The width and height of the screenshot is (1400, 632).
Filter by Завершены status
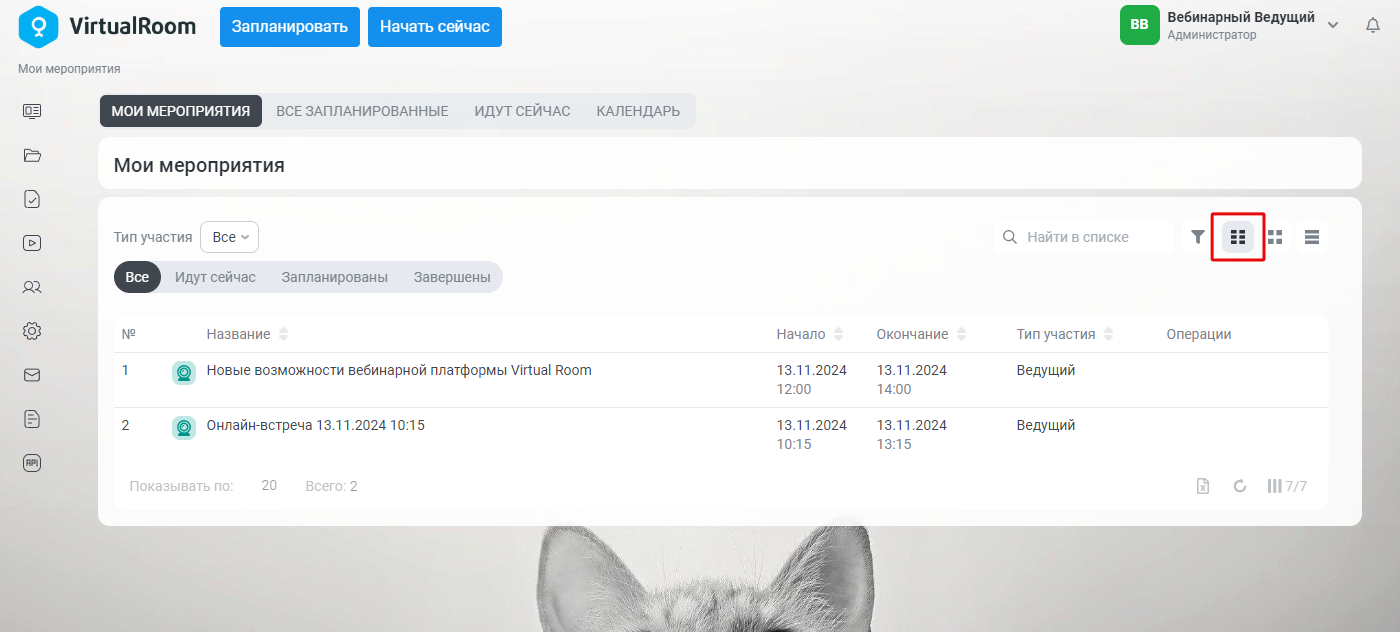pos(452,277)
